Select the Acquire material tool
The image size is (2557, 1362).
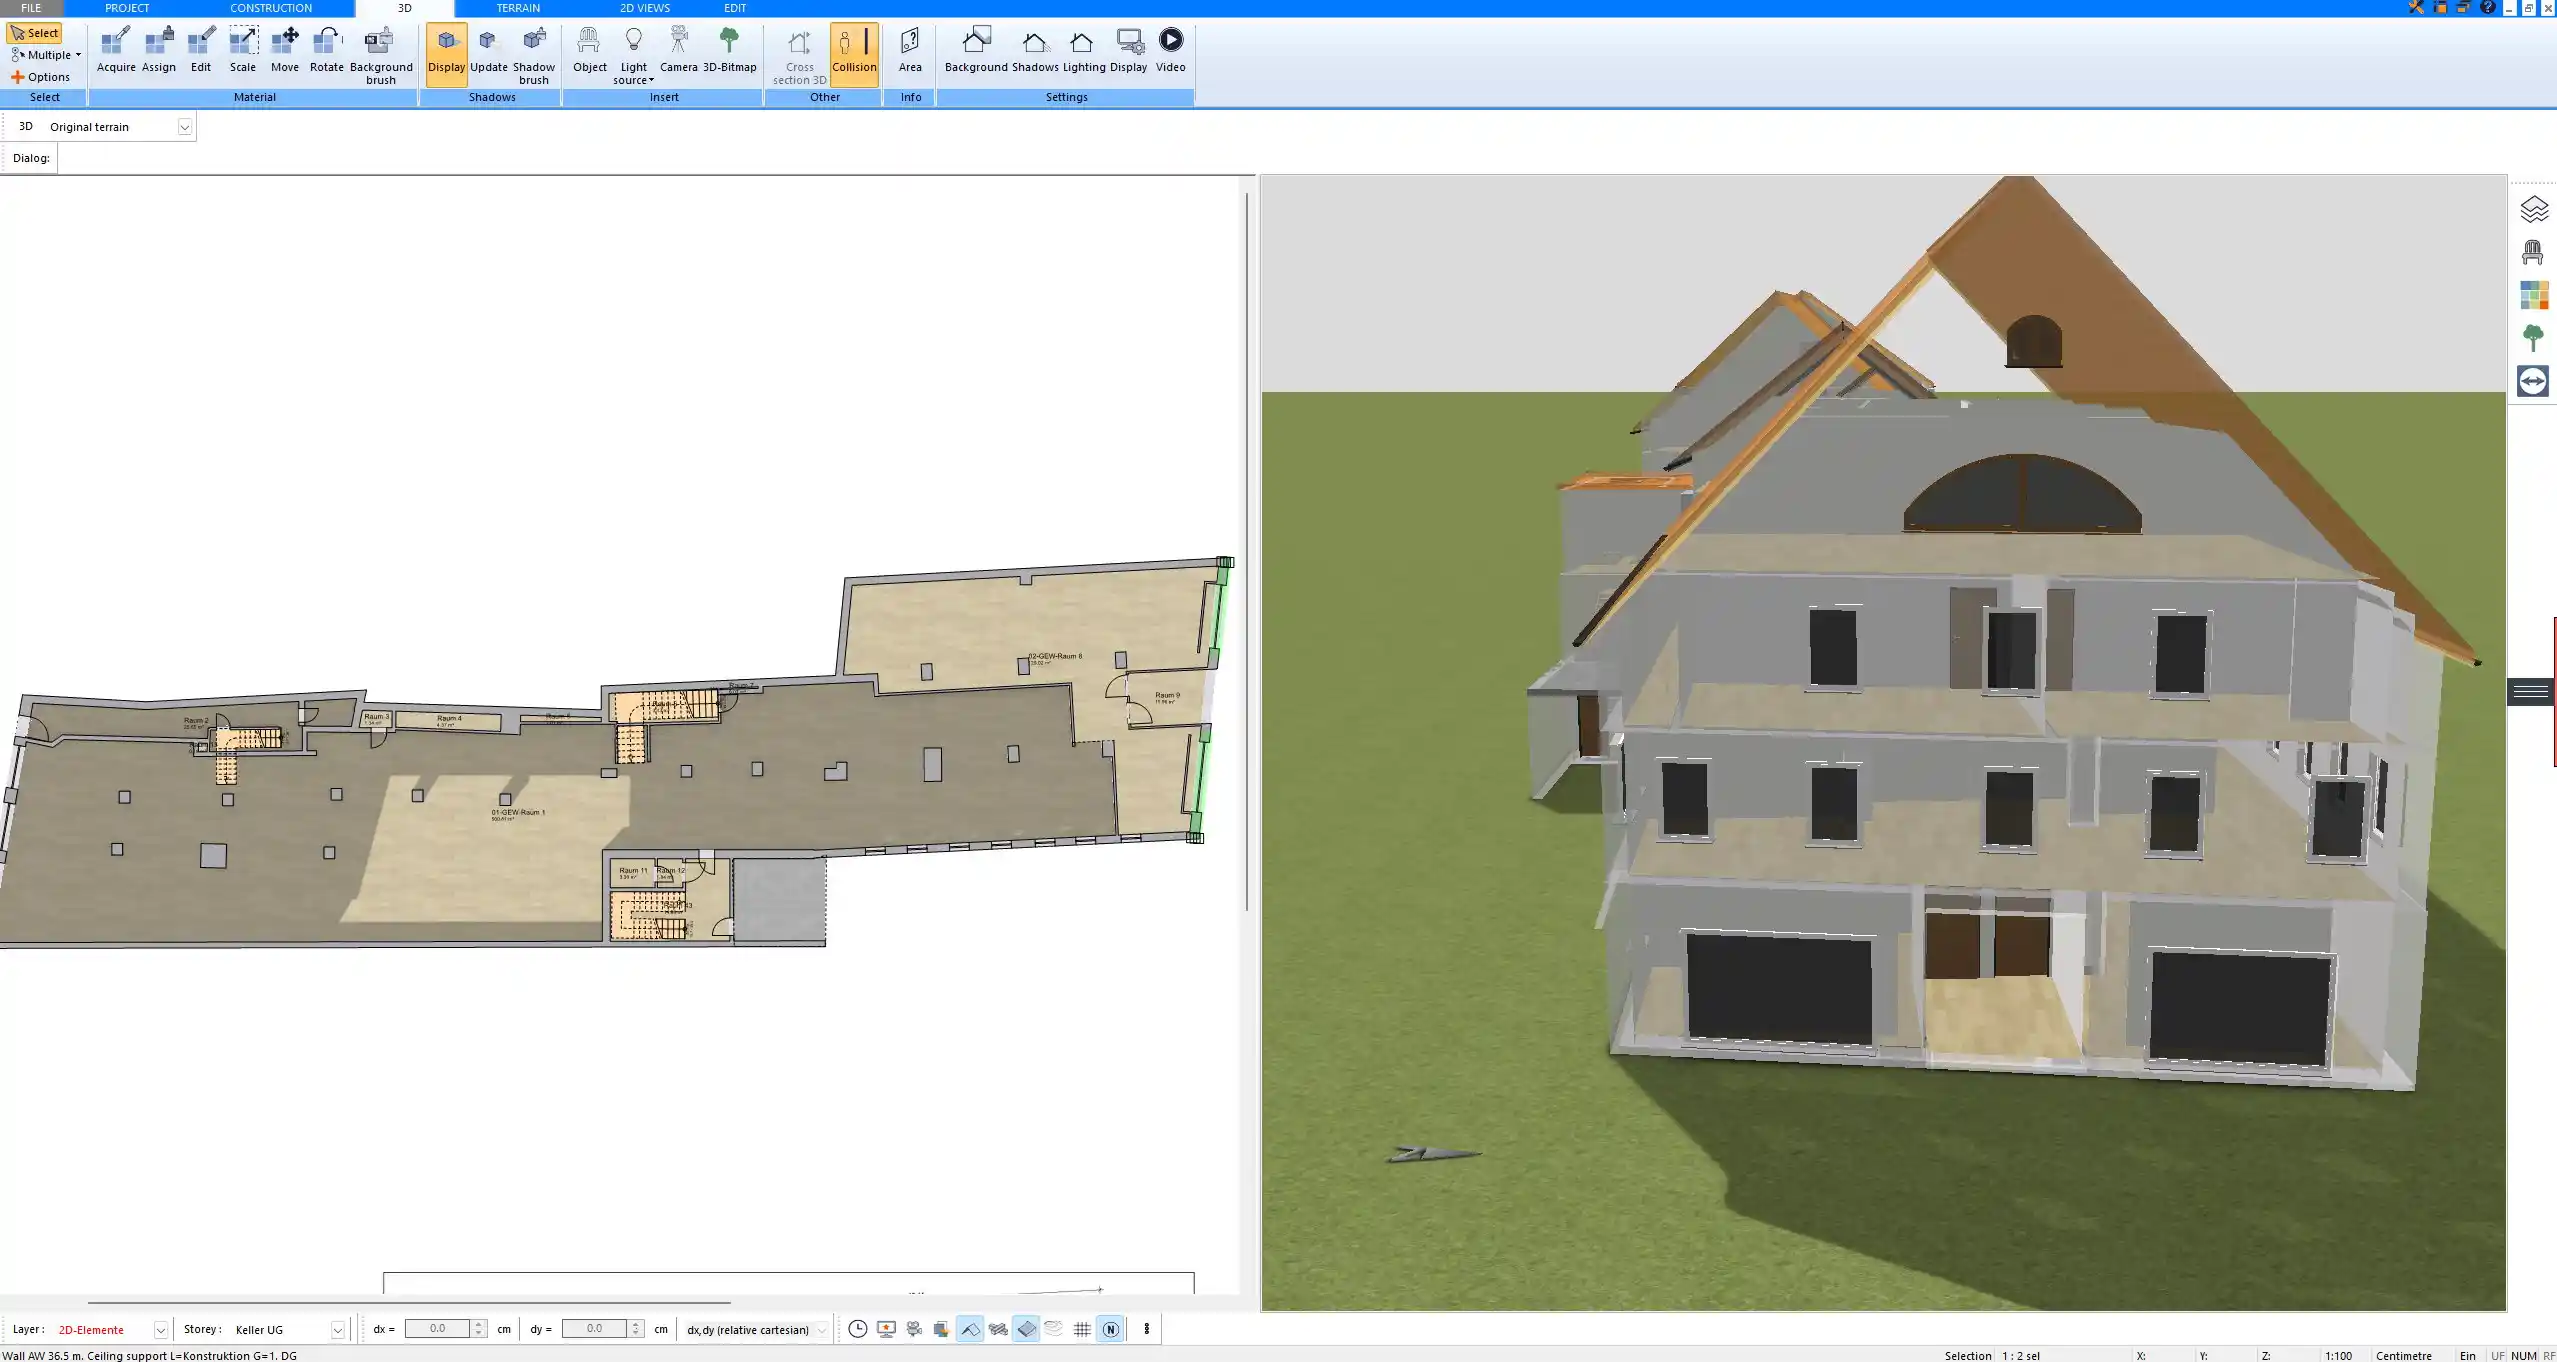116,47
